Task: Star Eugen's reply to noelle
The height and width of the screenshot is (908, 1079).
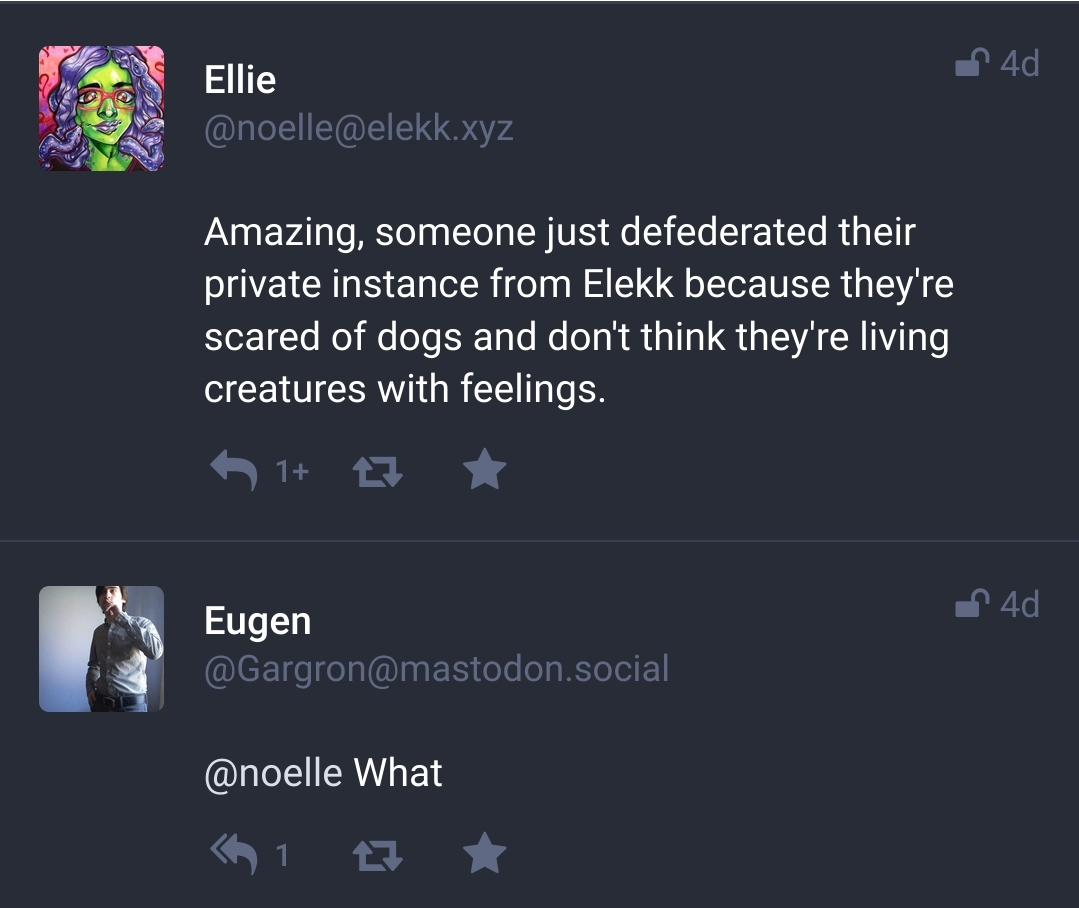Action: pos(485,854)
